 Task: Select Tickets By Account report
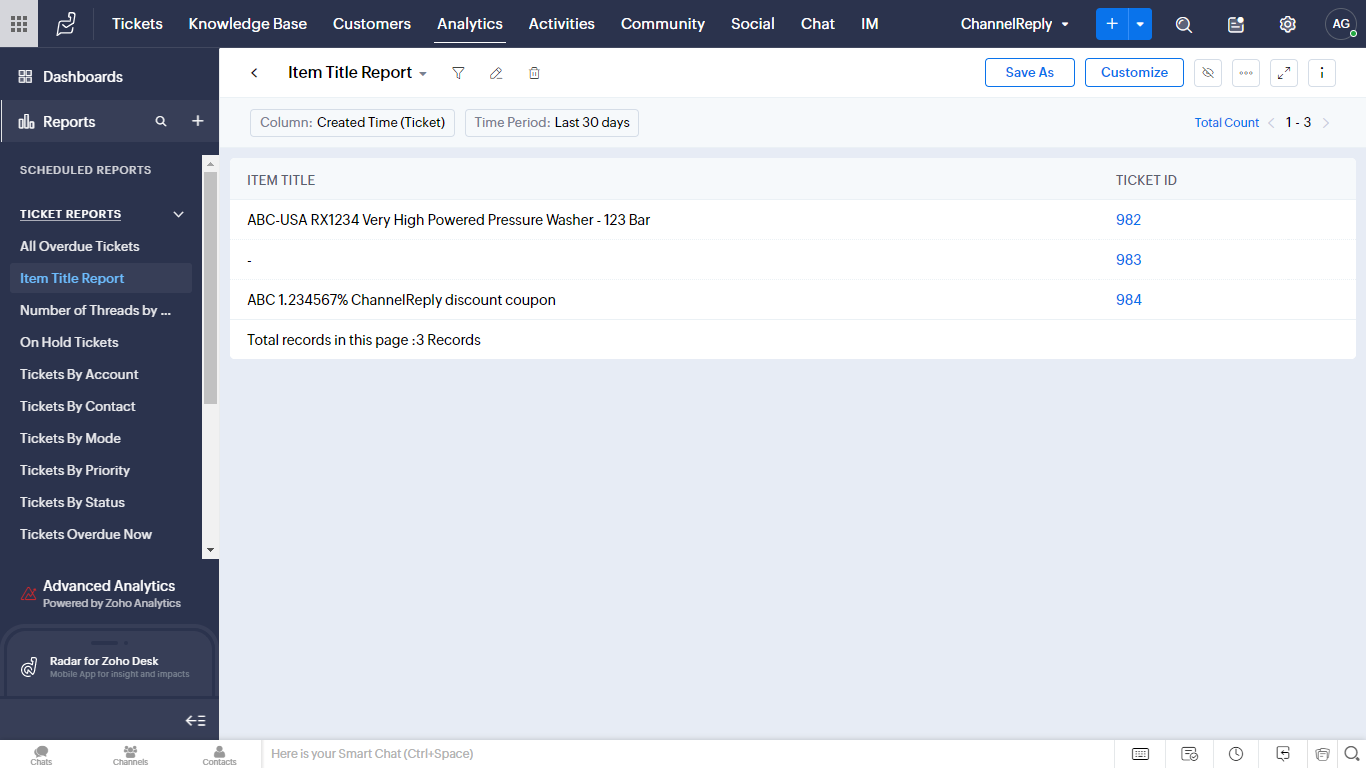tap(79, 374)
